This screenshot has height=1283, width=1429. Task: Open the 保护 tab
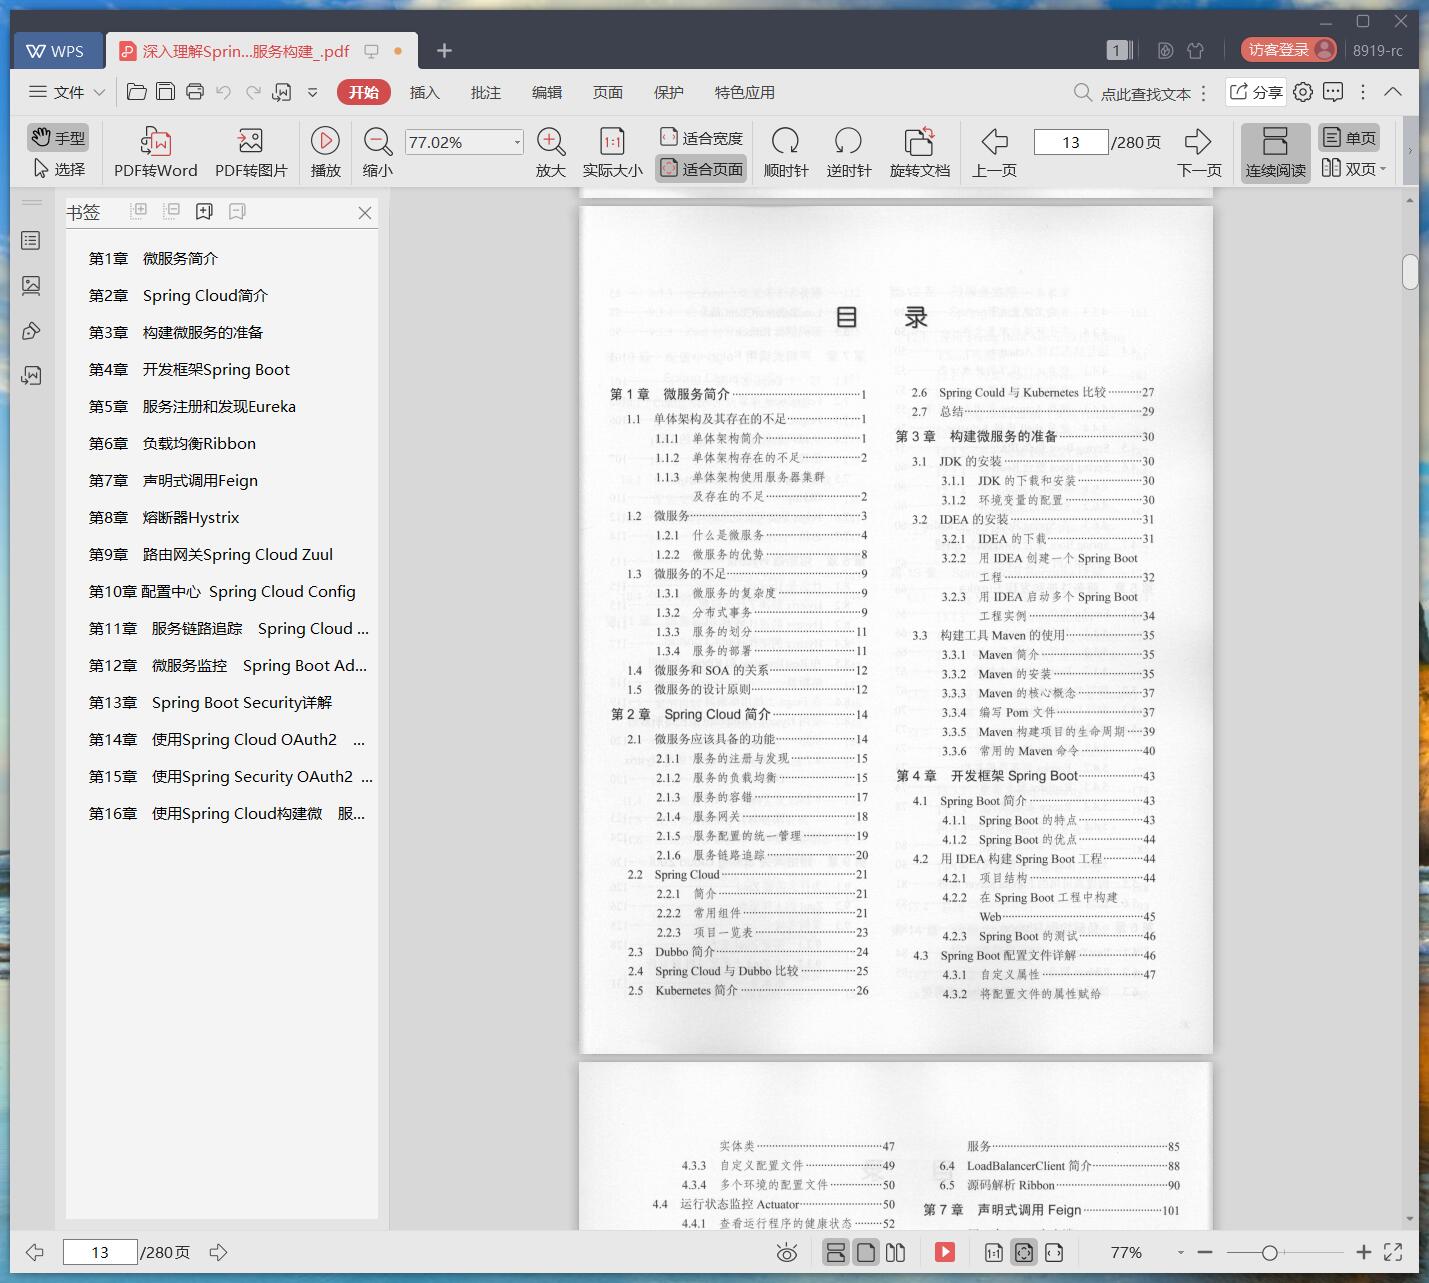coord(669,92)
